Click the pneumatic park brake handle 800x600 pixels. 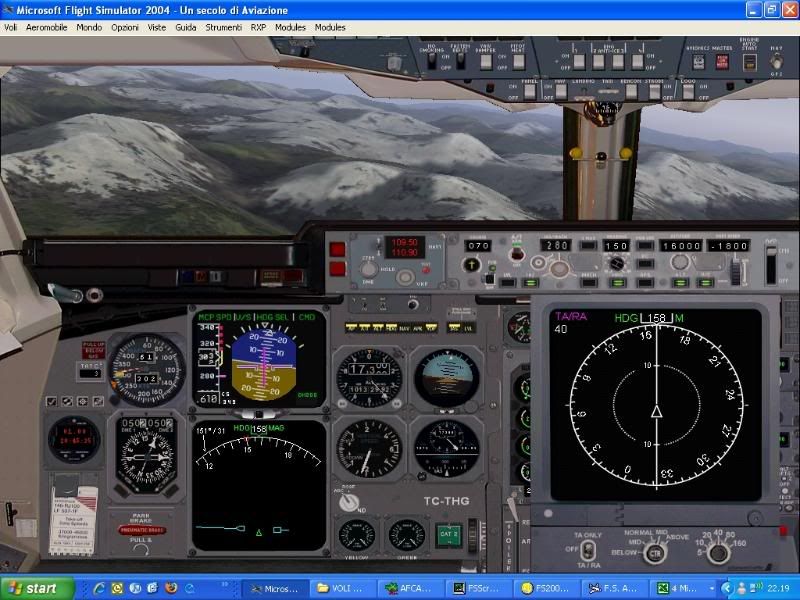143,530
